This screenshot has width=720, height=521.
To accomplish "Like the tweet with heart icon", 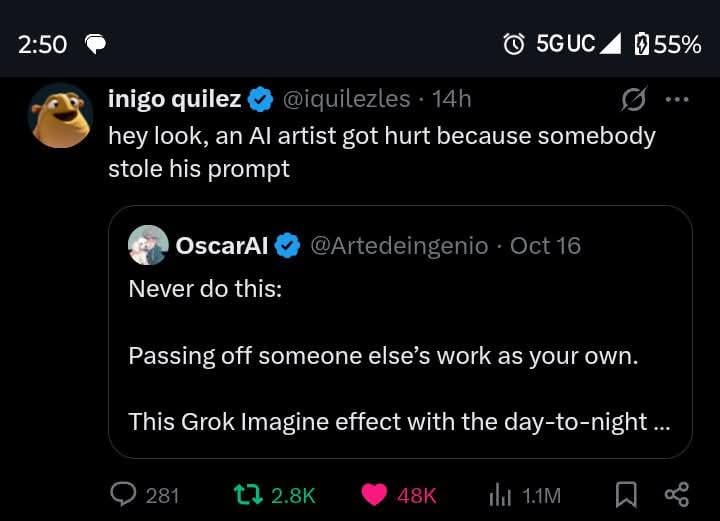I will point(373,494).
